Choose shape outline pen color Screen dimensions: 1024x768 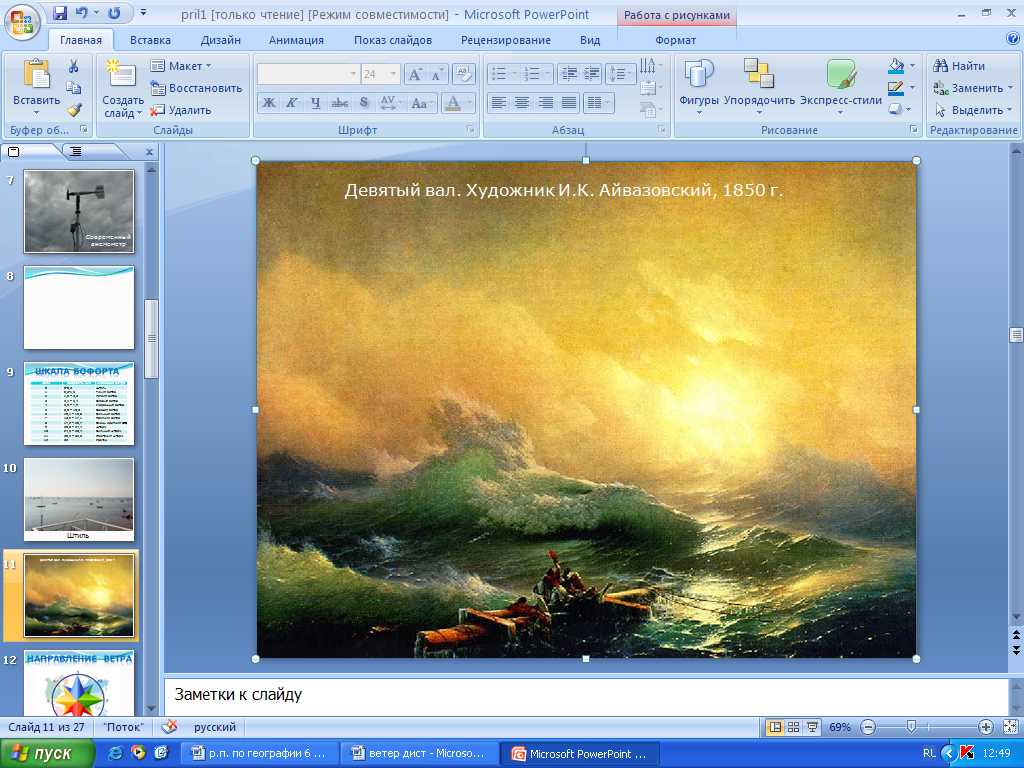(x=896, y=88)
